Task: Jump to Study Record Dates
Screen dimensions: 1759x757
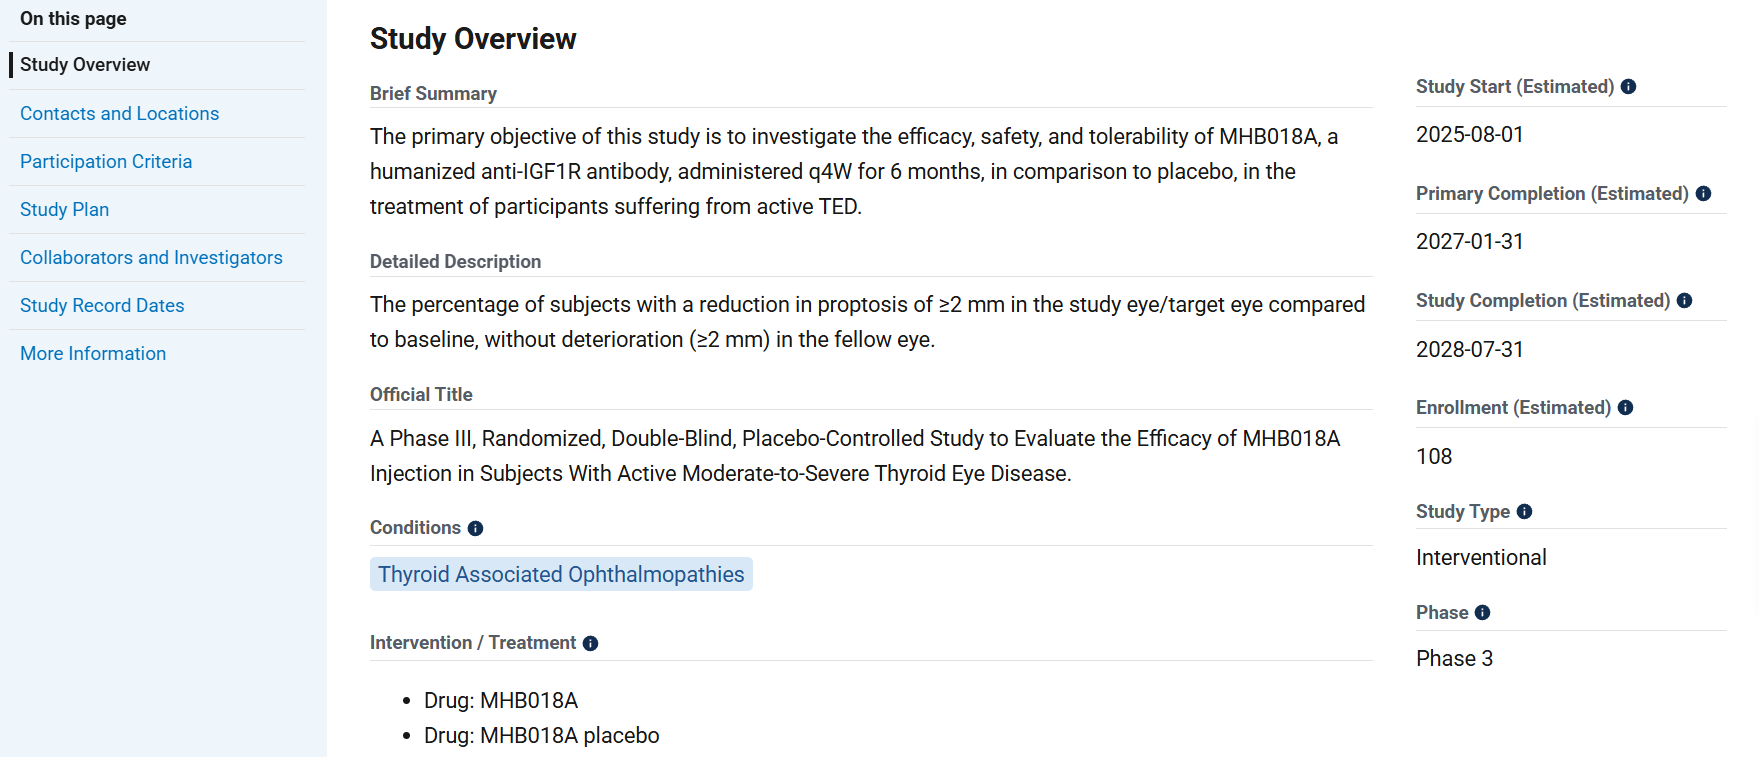Action: 102,306
